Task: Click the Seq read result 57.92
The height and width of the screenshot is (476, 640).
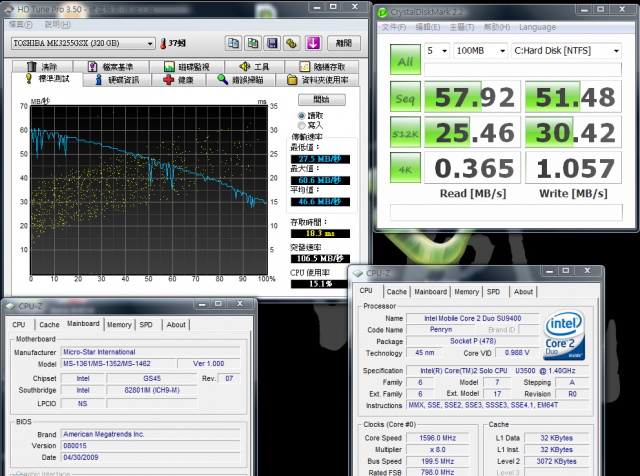Action: (x=473, y=97)
